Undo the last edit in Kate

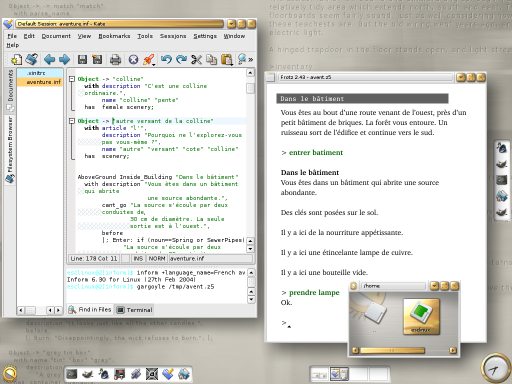[x=166, y=60]
